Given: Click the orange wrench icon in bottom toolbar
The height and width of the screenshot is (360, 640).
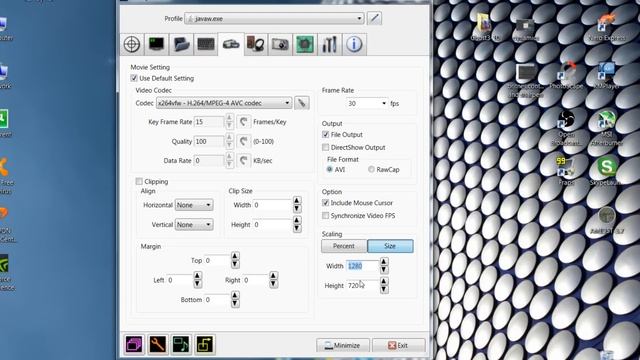Looking at the screenshot, I should click(x=158, y=344).
